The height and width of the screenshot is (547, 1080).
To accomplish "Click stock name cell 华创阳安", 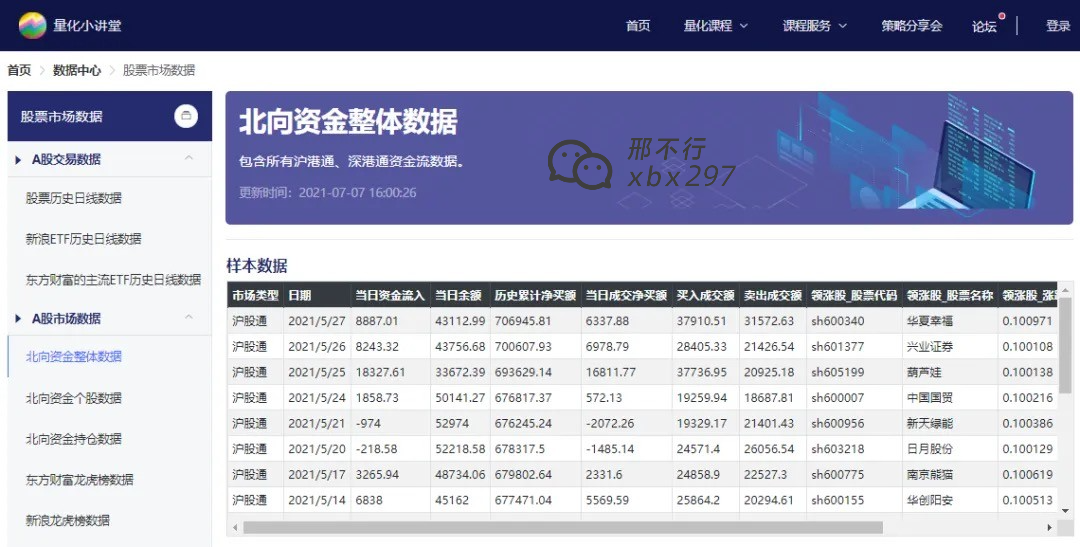I will click(950, 500).
